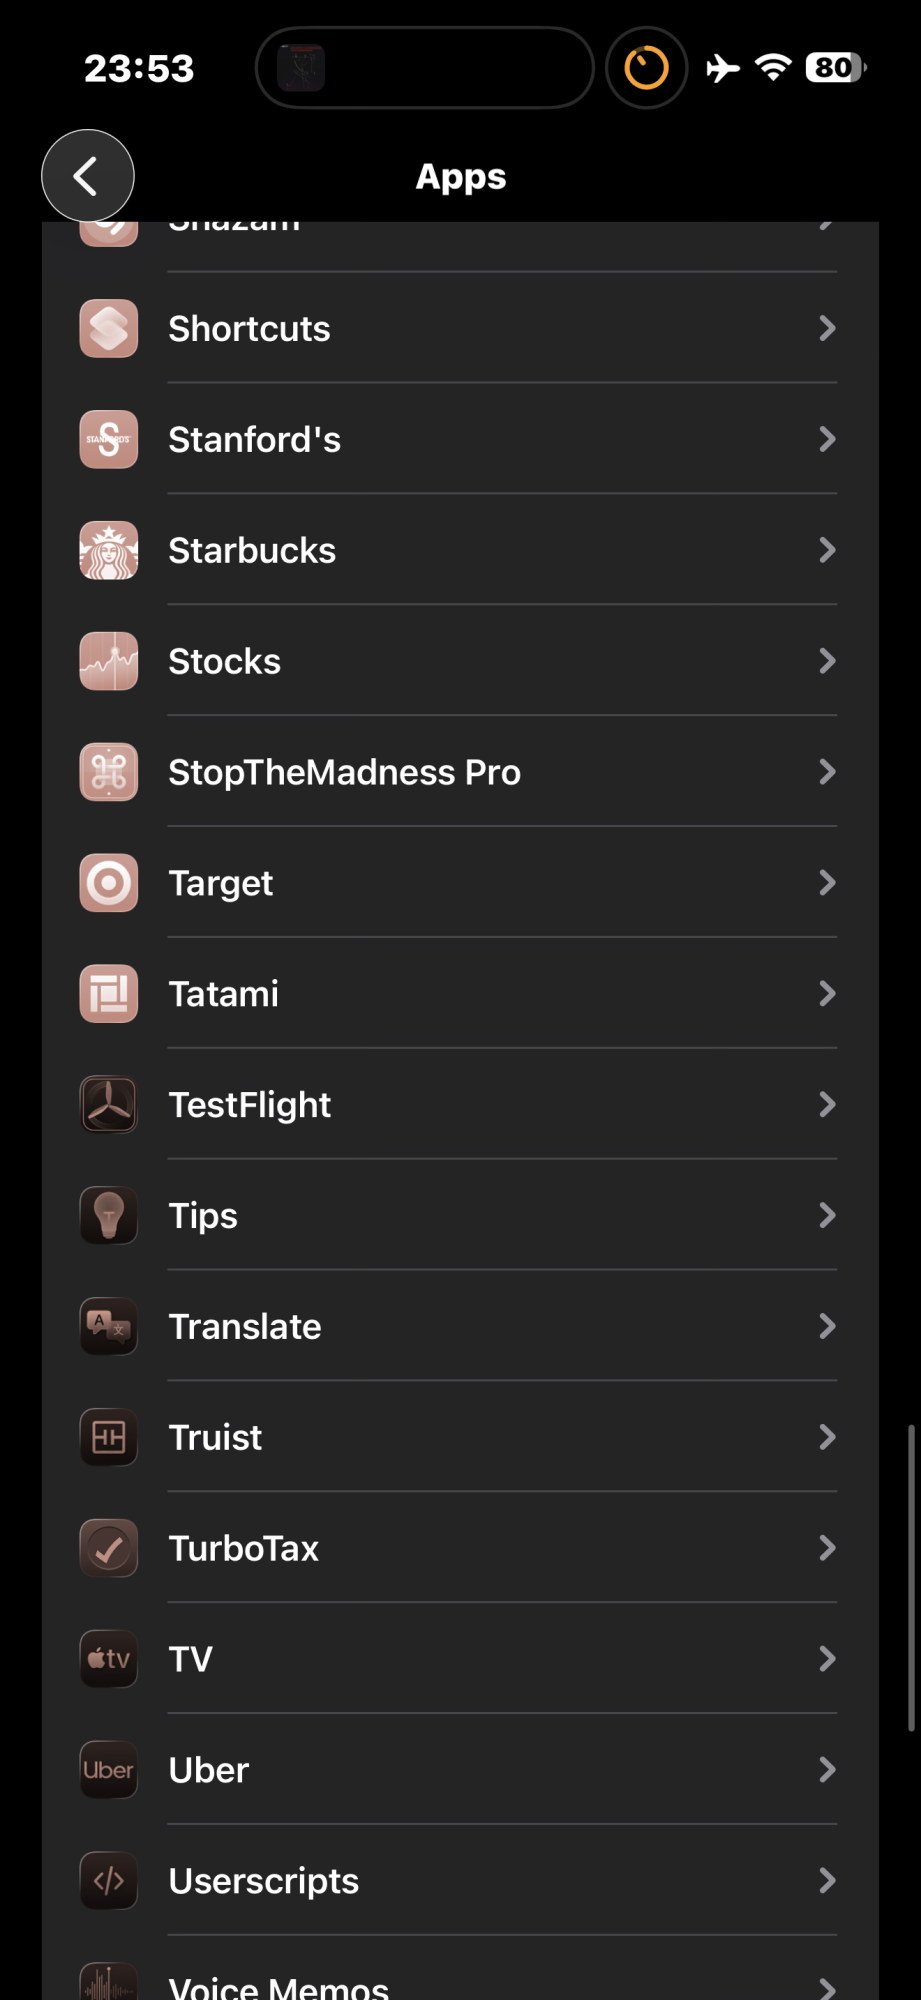
Task: Tap the Shortcuts app icon
Action: coord(109,329)
